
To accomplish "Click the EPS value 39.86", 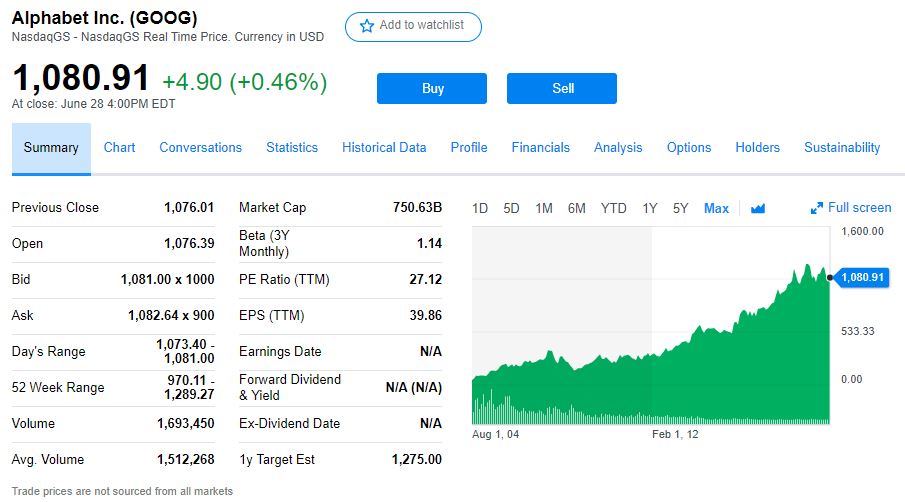I will 425,316.
